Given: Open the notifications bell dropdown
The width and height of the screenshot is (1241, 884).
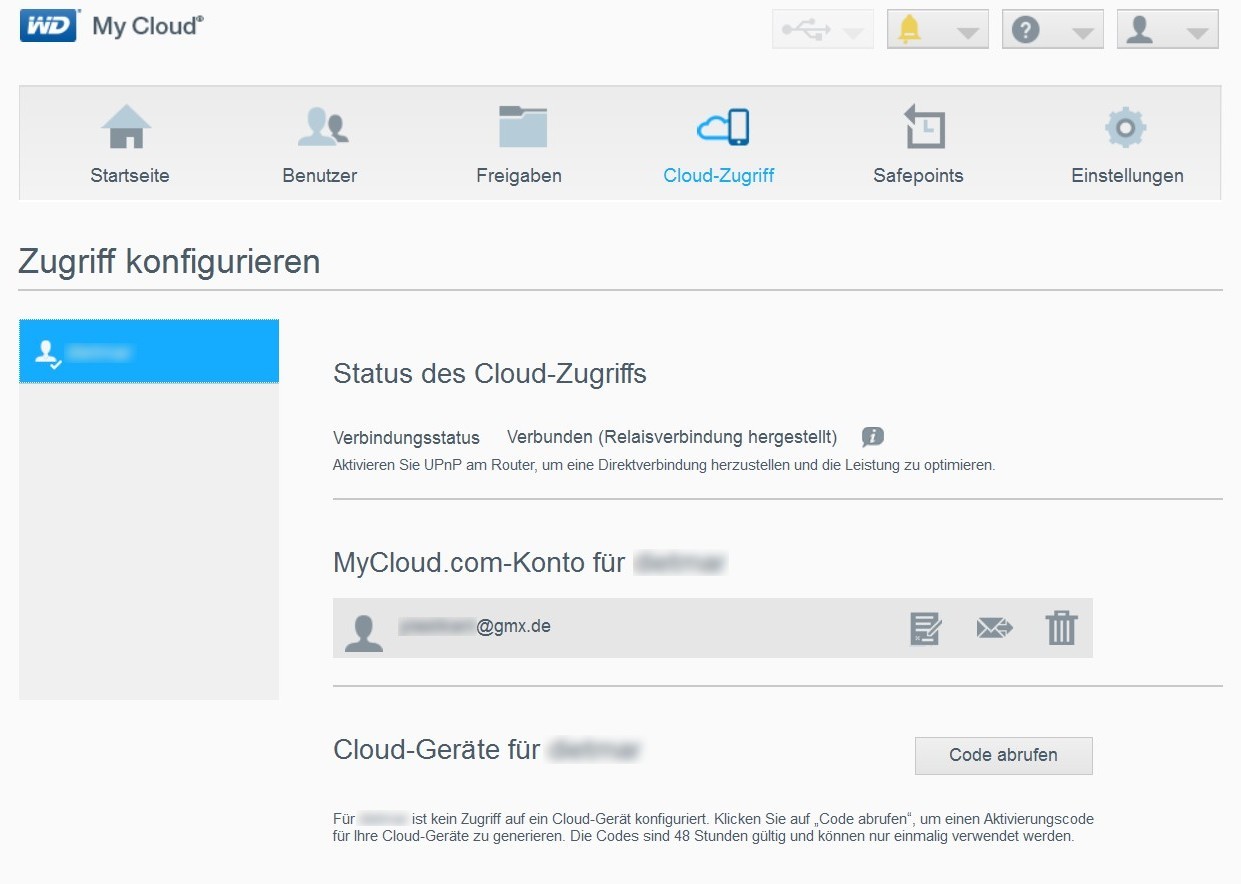Looking at the screenshot, I should point(938,30).
